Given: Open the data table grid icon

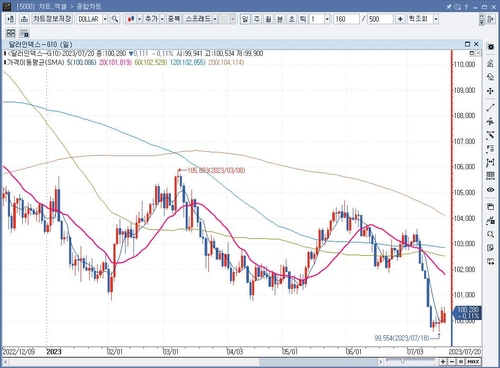Looking at the screenshot, I should [491, 176].
